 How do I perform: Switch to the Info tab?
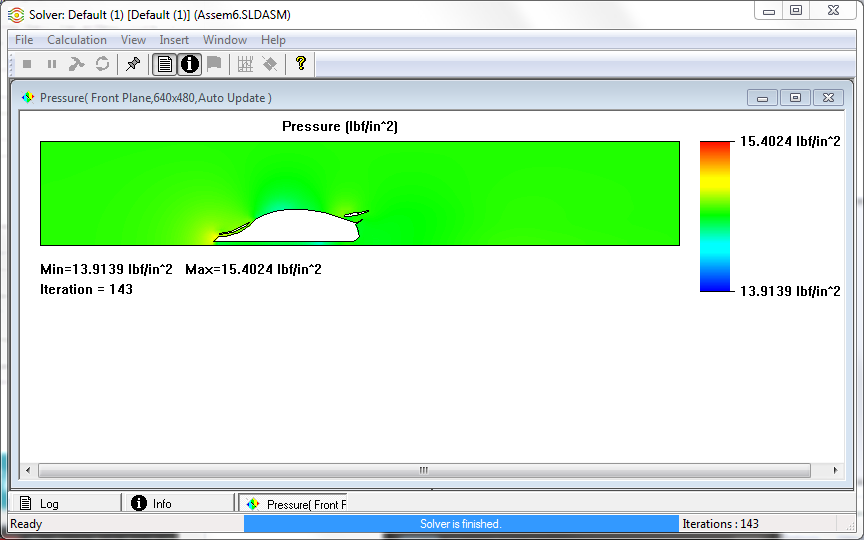(x=178, y=504)
